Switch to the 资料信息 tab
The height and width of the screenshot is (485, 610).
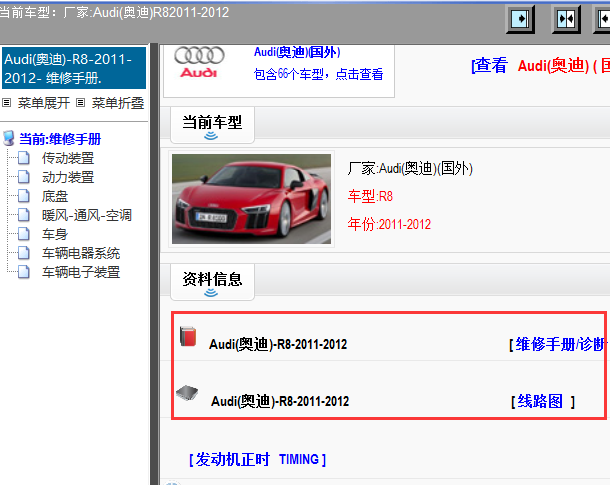(212, 282)
